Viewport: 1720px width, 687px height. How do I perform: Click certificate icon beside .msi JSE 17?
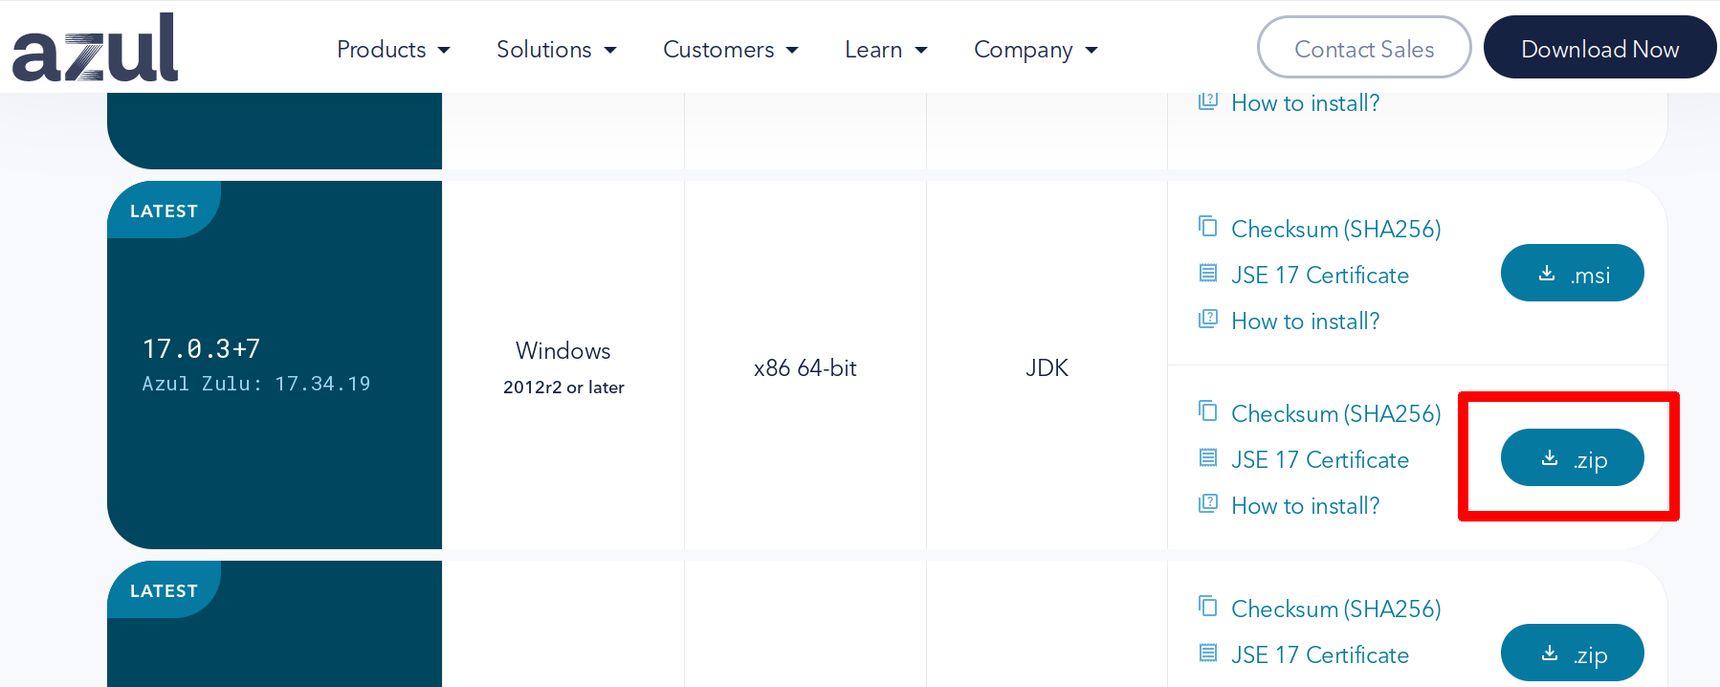click(x=1208, y=273)
